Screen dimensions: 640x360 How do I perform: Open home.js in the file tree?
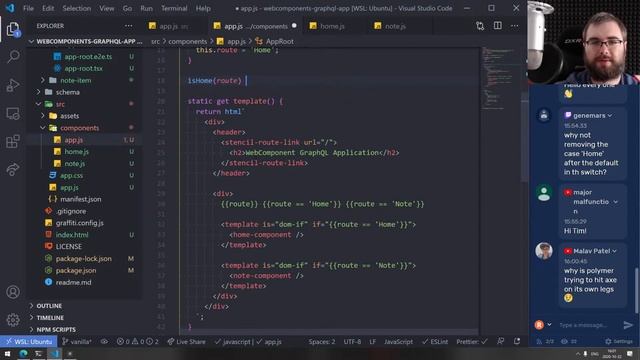pos(76,151)
